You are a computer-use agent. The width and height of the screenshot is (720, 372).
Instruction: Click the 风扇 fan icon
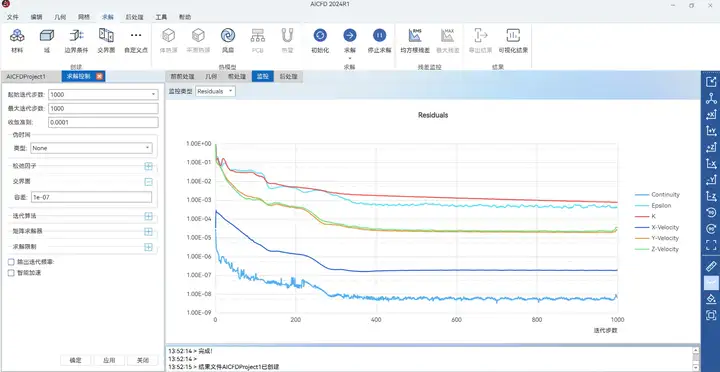click(x=228, y=35)
